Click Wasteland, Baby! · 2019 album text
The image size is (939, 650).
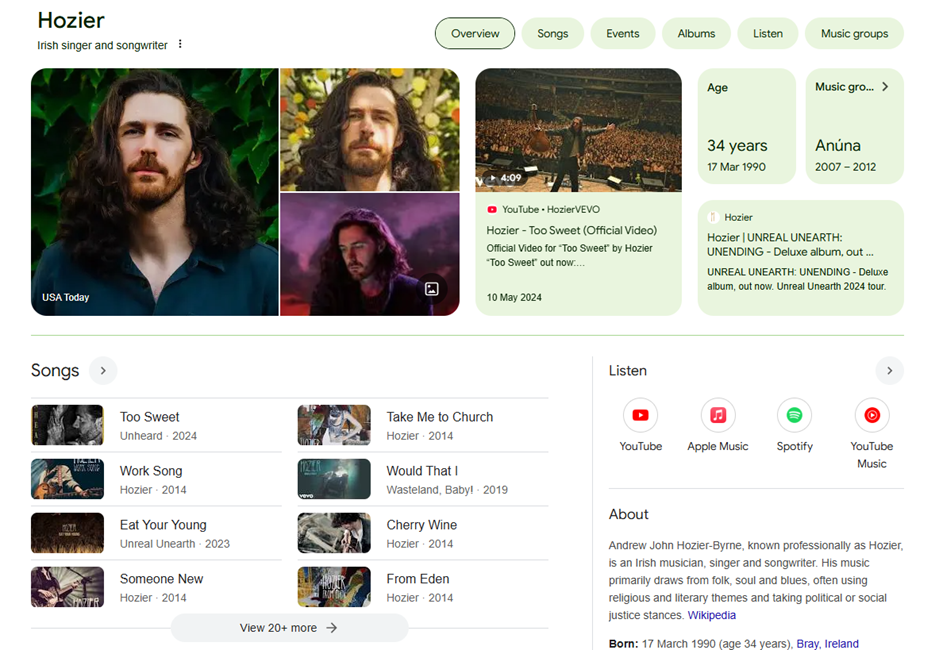point(447,490)
